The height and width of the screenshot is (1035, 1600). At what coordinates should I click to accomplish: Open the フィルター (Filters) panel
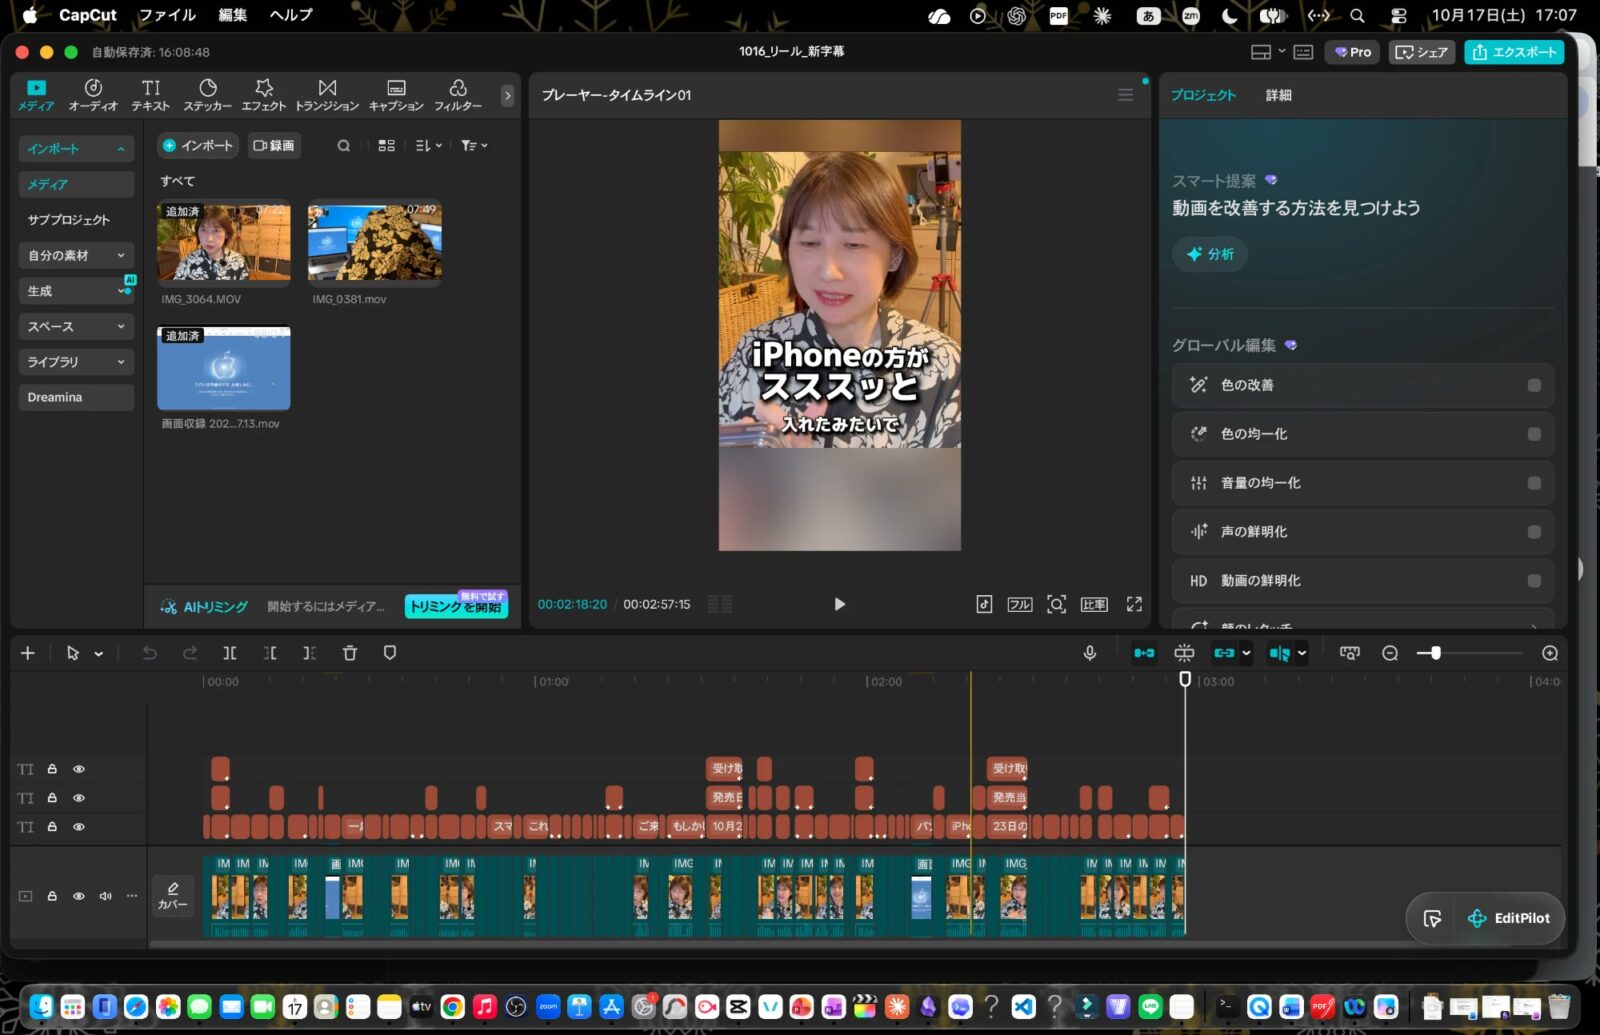[458, 95]
